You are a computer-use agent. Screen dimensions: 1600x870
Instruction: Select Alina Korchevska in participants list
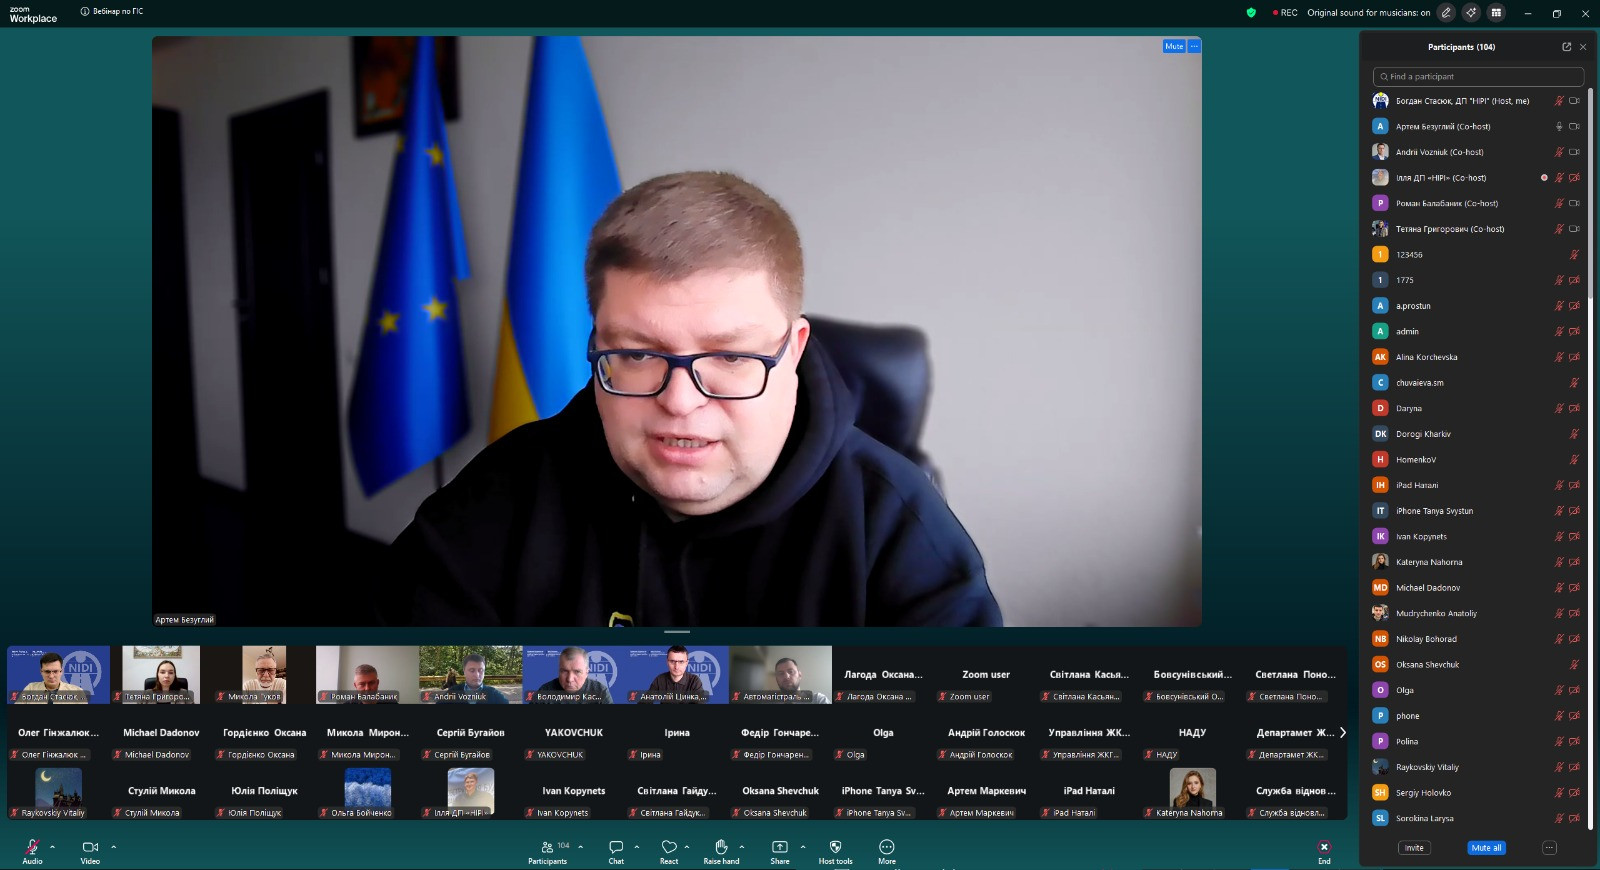pos(1426,357)
